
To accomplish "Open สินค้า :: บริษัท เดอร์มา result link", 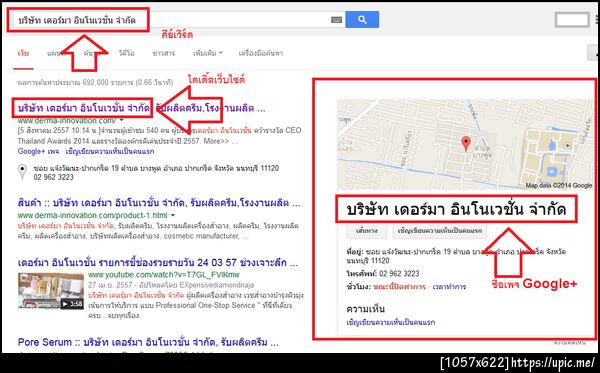I will (x=159, y=203).
